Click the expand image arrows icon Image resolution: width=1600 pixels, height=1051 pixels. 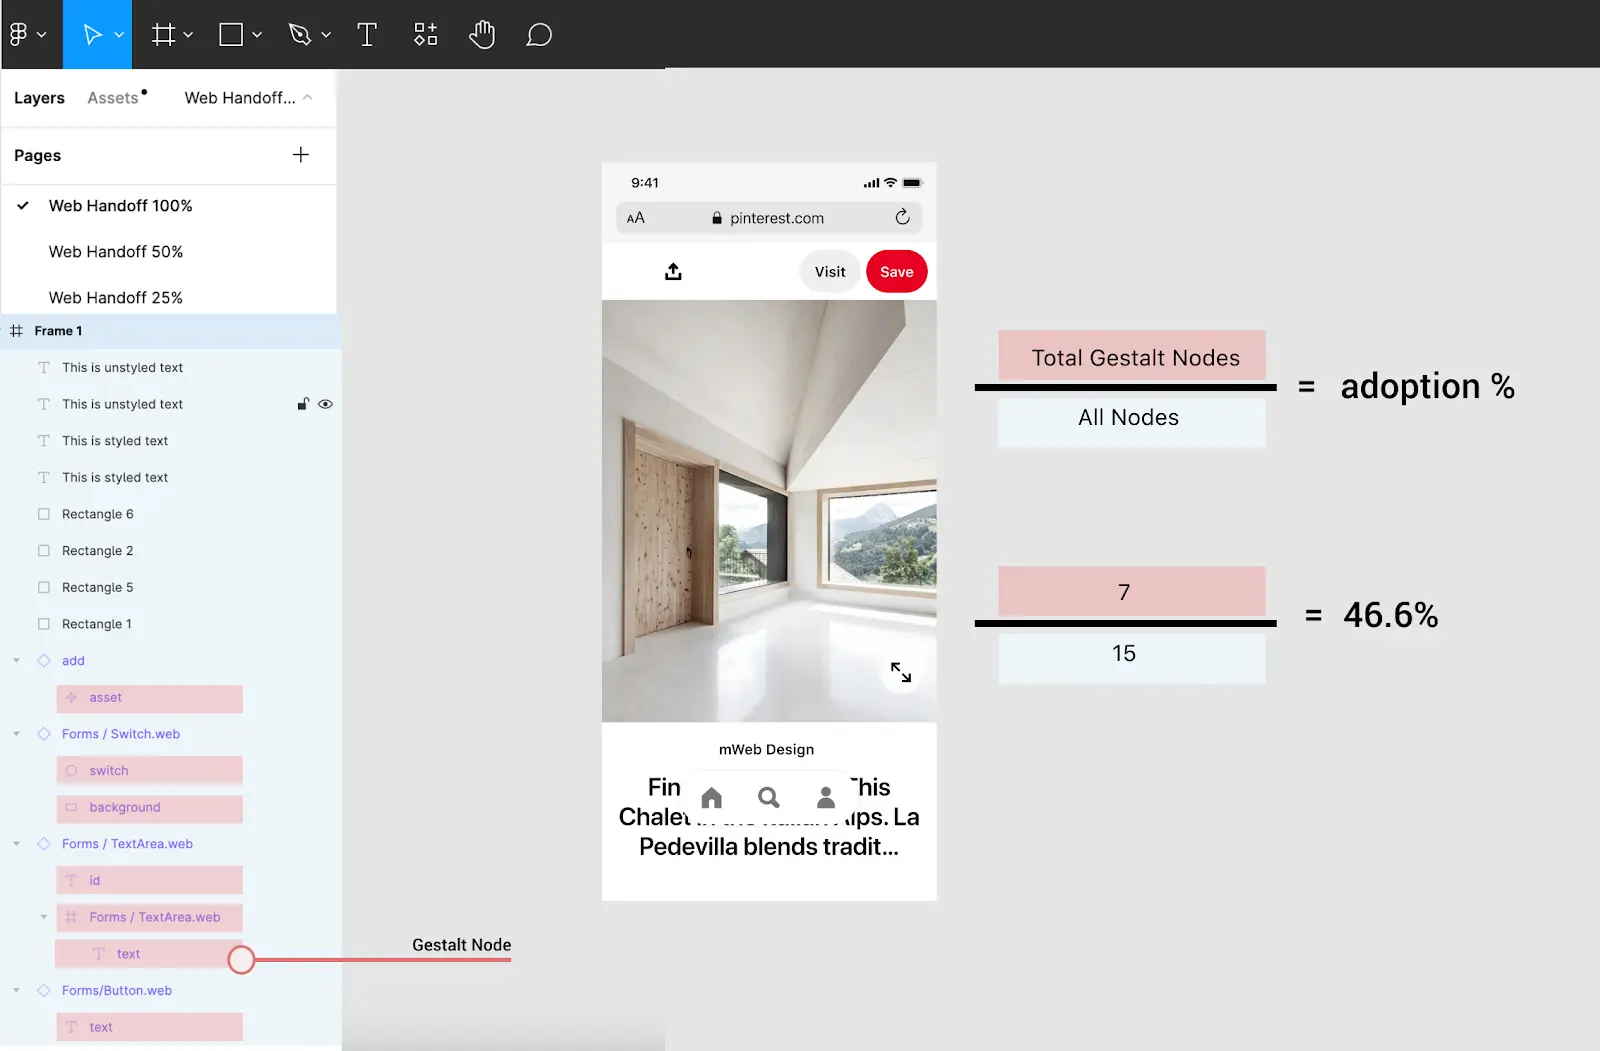(x=901, y=672)
